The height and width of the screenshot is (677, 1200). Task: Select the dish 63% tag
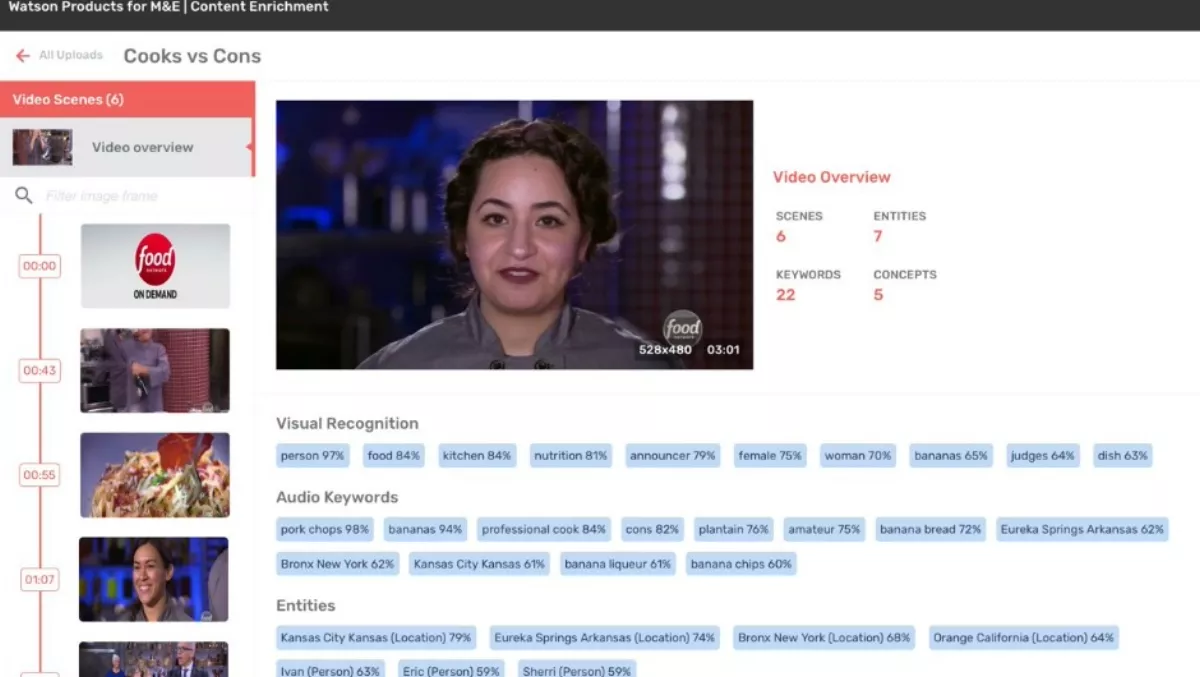click(x=1123, y=456)
